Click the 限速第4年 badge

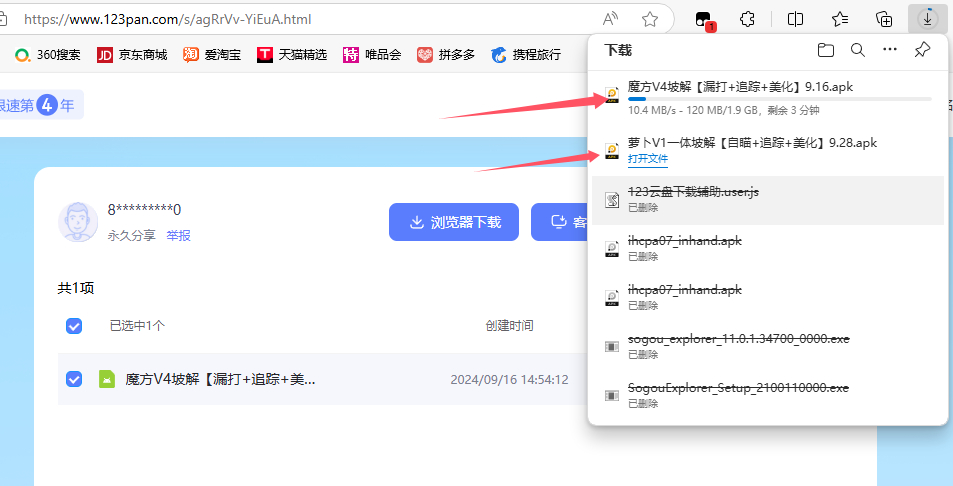tap(39, 105)
